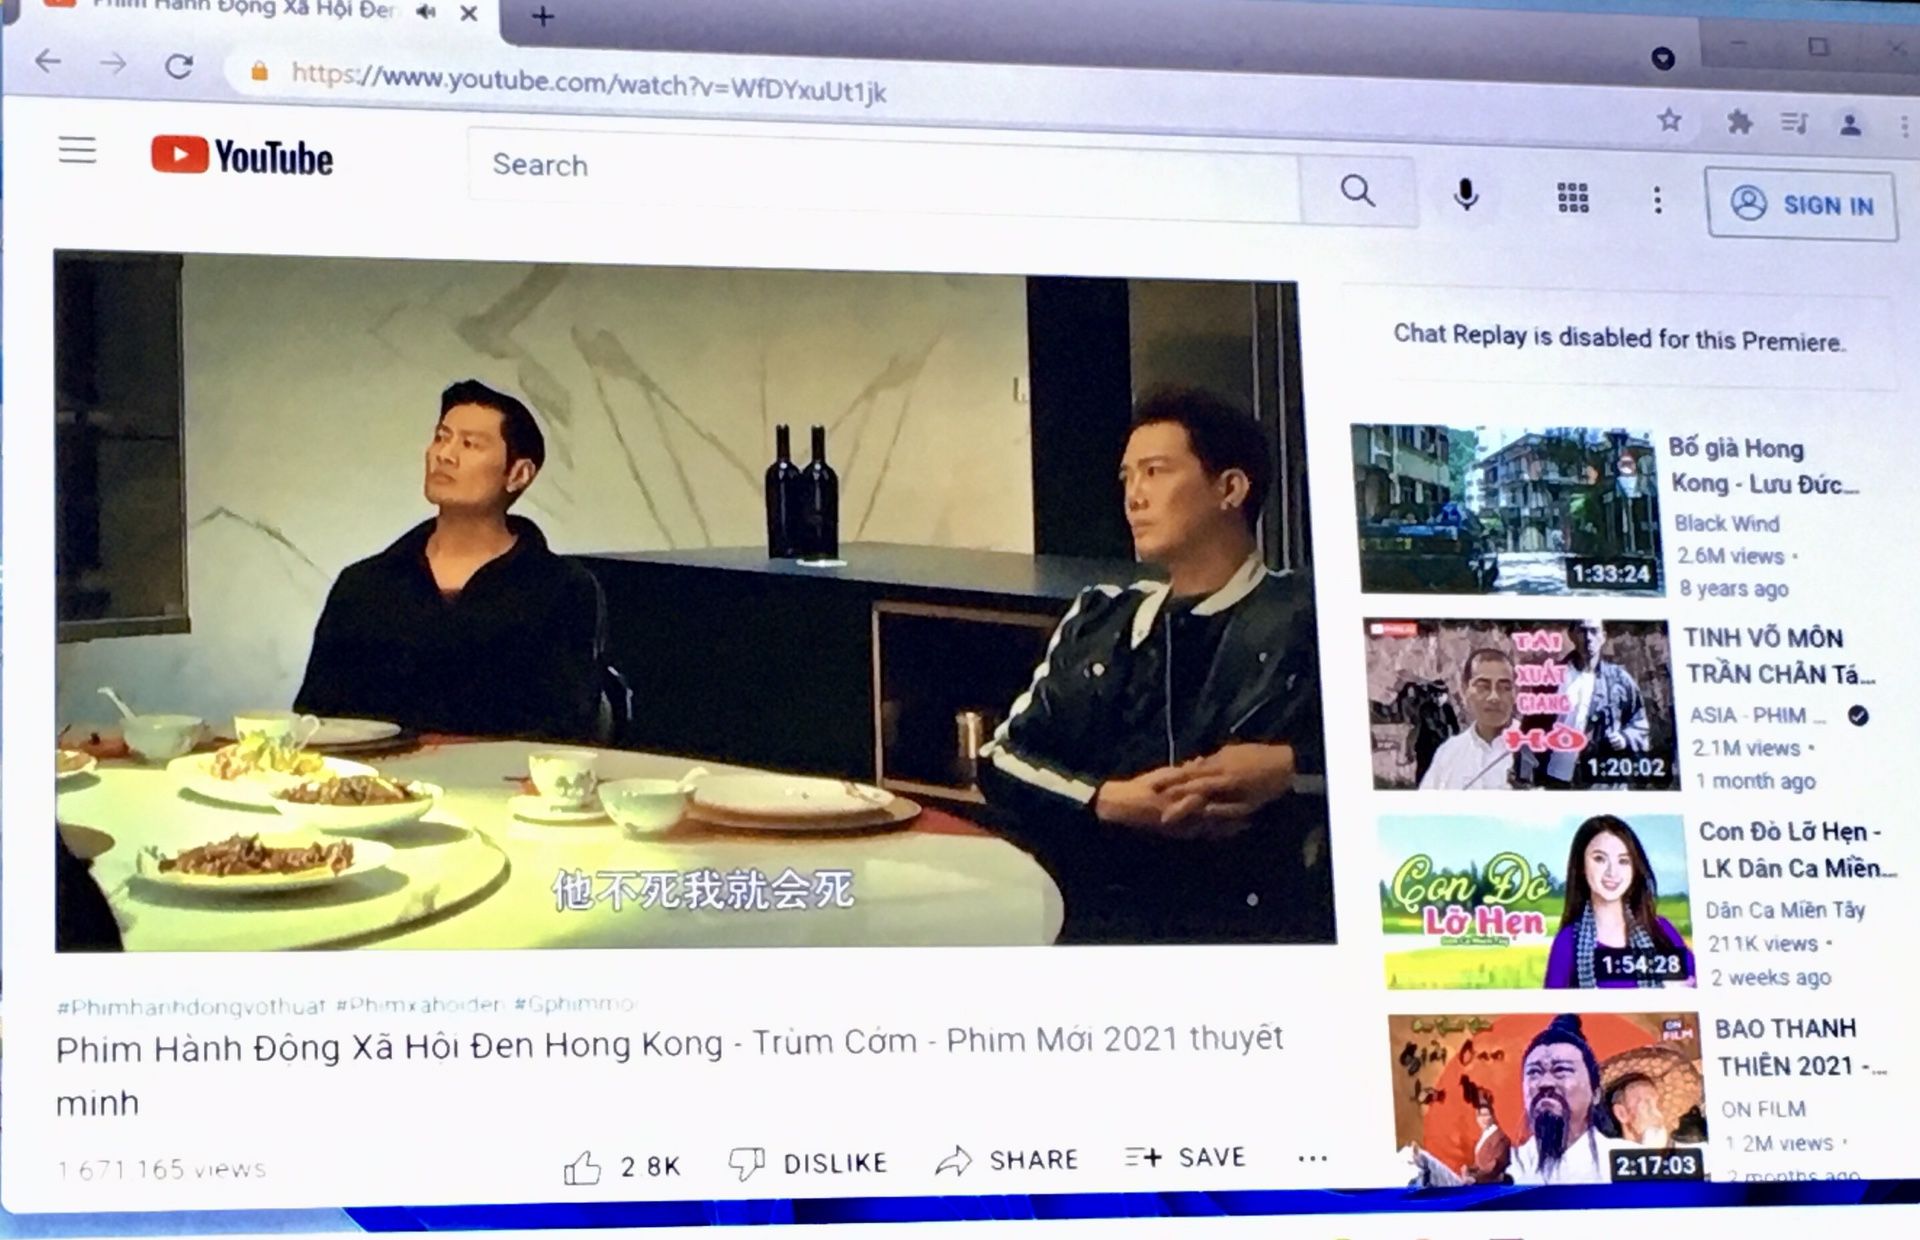Open the Bố già Hong Kong video thumbnail
Screen dimensions: 1920x1240
coord(1509,510)
